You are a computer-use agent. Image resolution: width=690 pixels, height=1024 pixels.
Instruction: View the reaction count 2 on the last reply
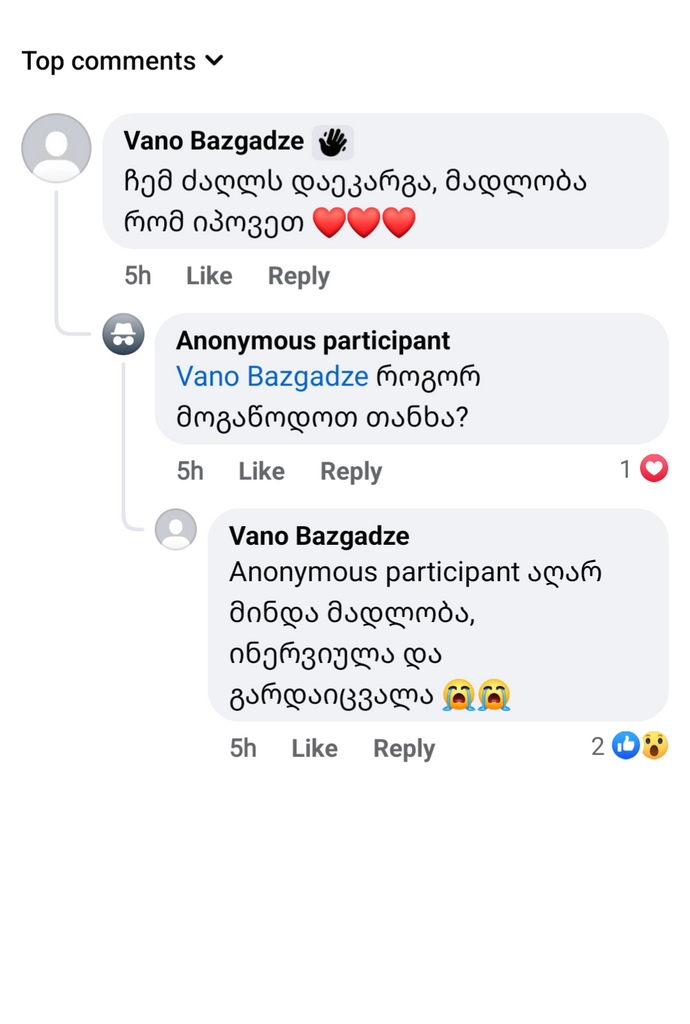(x=597, y=746)
